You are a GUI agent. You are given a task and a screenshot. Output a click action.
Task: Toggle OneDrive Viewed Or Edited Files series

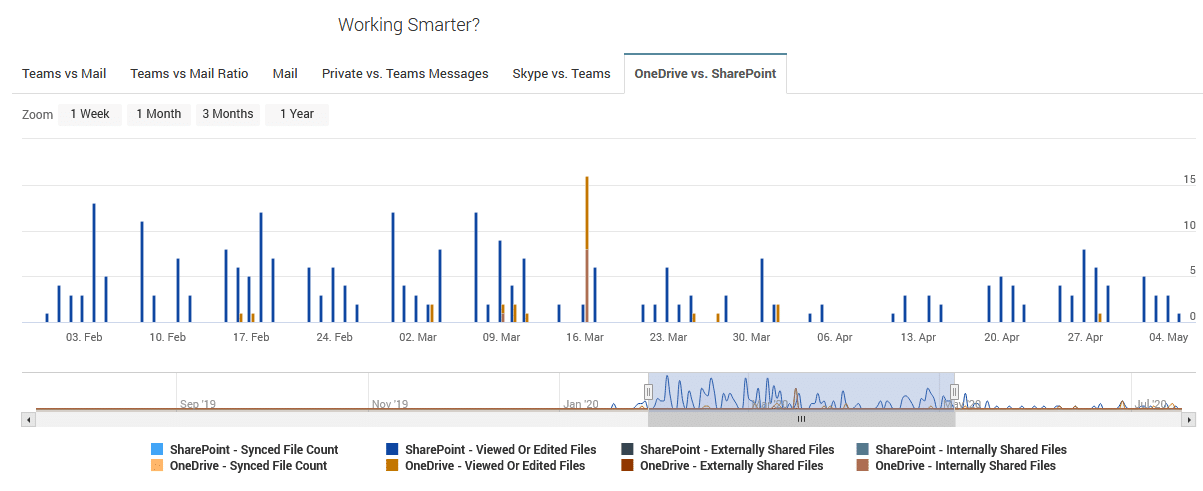495,466
